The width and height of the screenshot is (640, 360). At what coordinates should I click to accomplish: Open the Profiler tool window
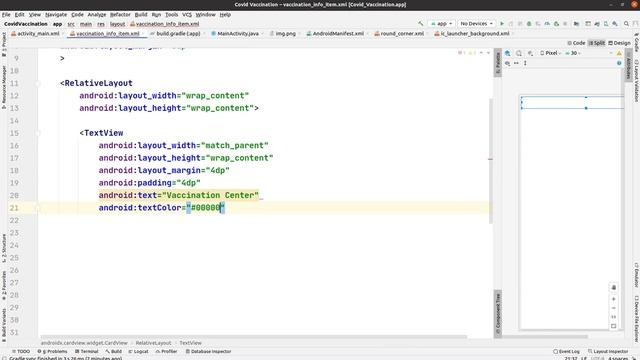point(166,351)
